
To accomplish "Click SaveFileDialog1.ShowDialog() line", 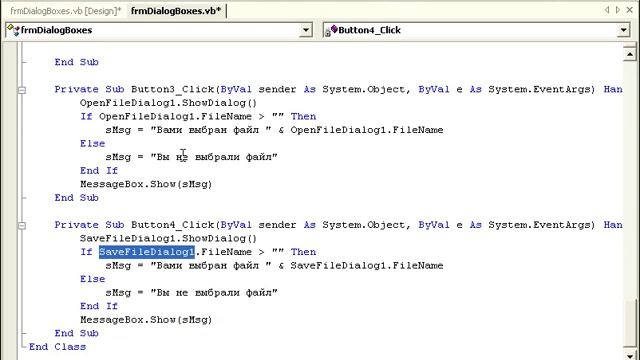I will coord(168,238).
